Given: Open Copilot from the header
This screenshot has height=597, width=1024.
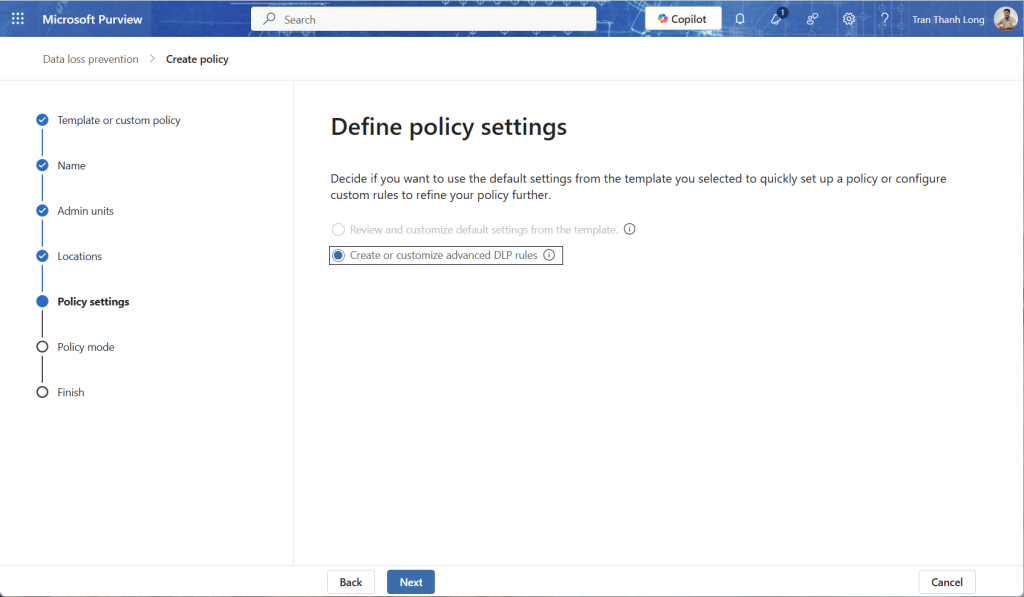Looking at the screenshot, I should click(x=683, y=19).
